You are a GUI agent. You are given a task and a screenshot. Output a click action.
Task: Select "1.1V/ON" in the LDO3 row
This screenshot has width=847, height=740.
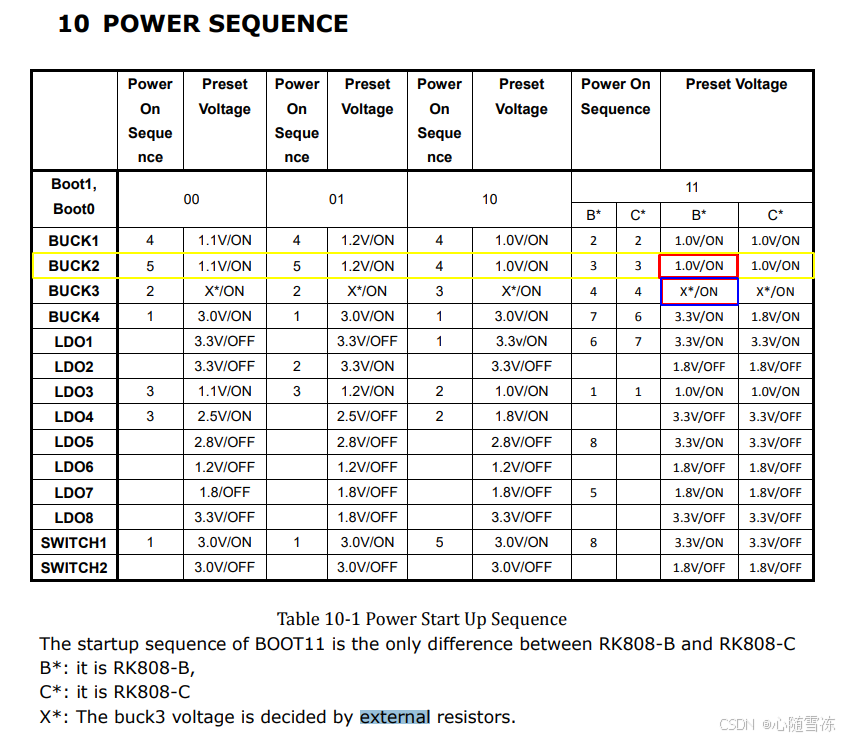point(225,391)
